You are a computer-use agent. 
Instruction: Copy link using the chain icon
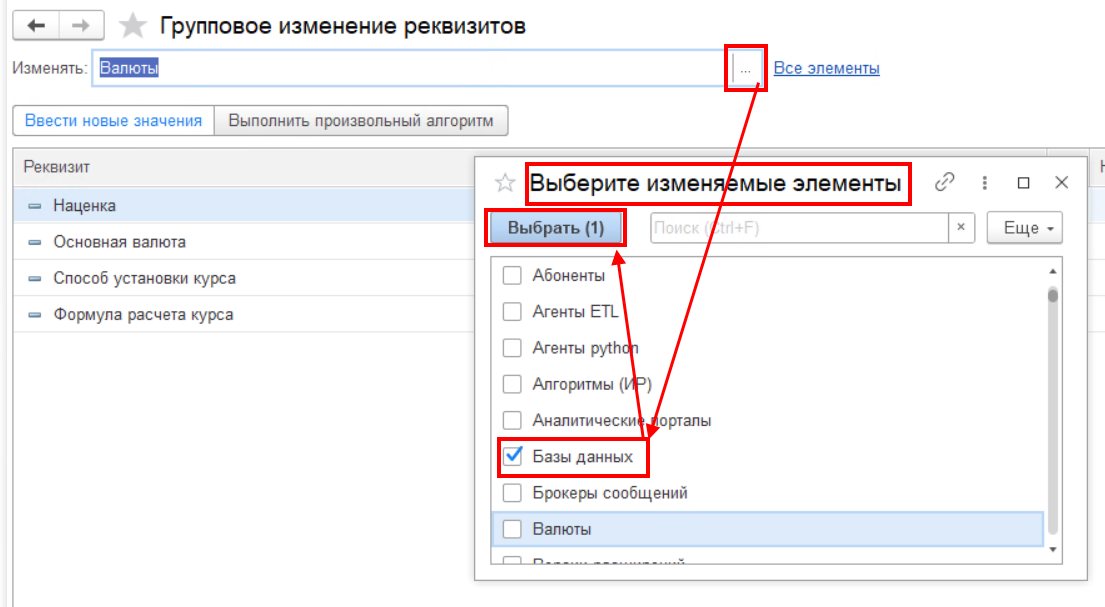944,183
